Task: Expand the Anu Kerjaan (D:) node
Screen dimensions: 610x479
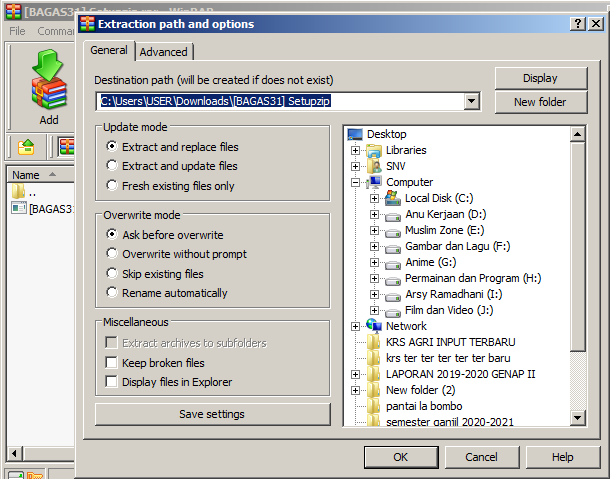Action: point(374,214)
